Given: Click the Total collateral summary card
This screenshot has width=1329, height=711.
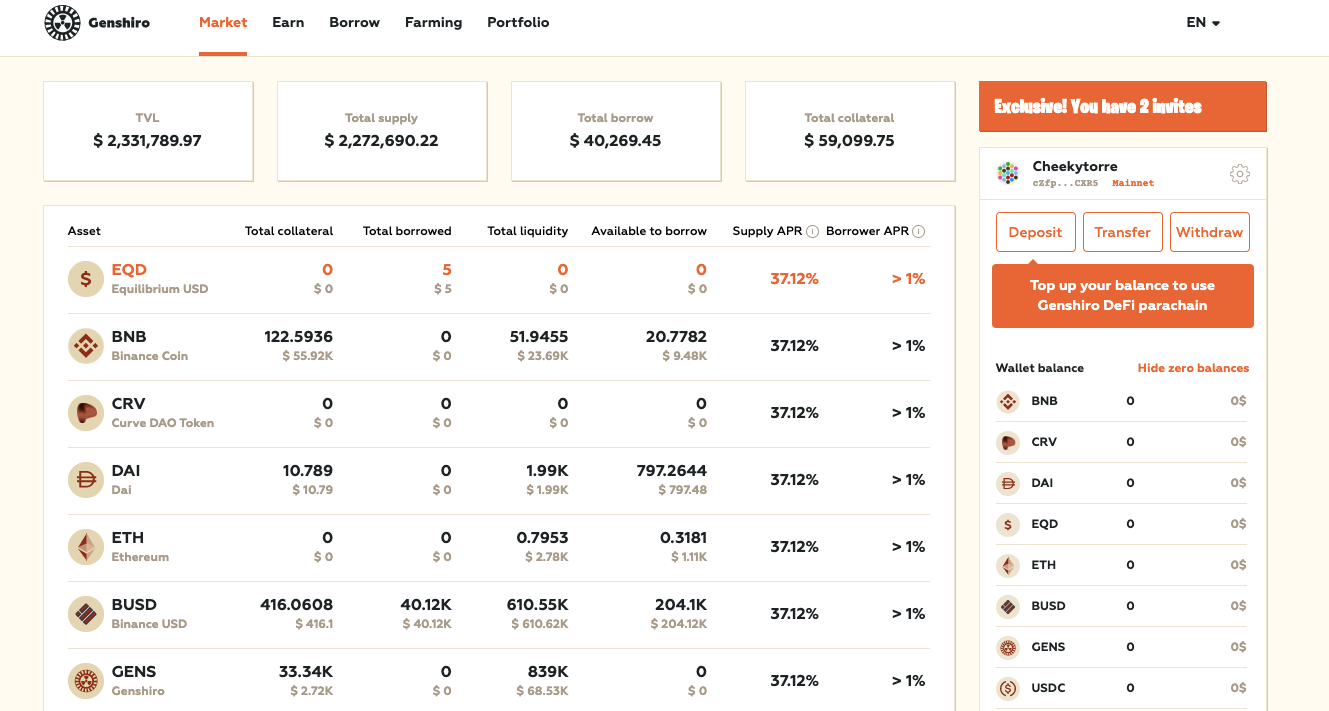Looking at the screenshot, I should (850, 131).
